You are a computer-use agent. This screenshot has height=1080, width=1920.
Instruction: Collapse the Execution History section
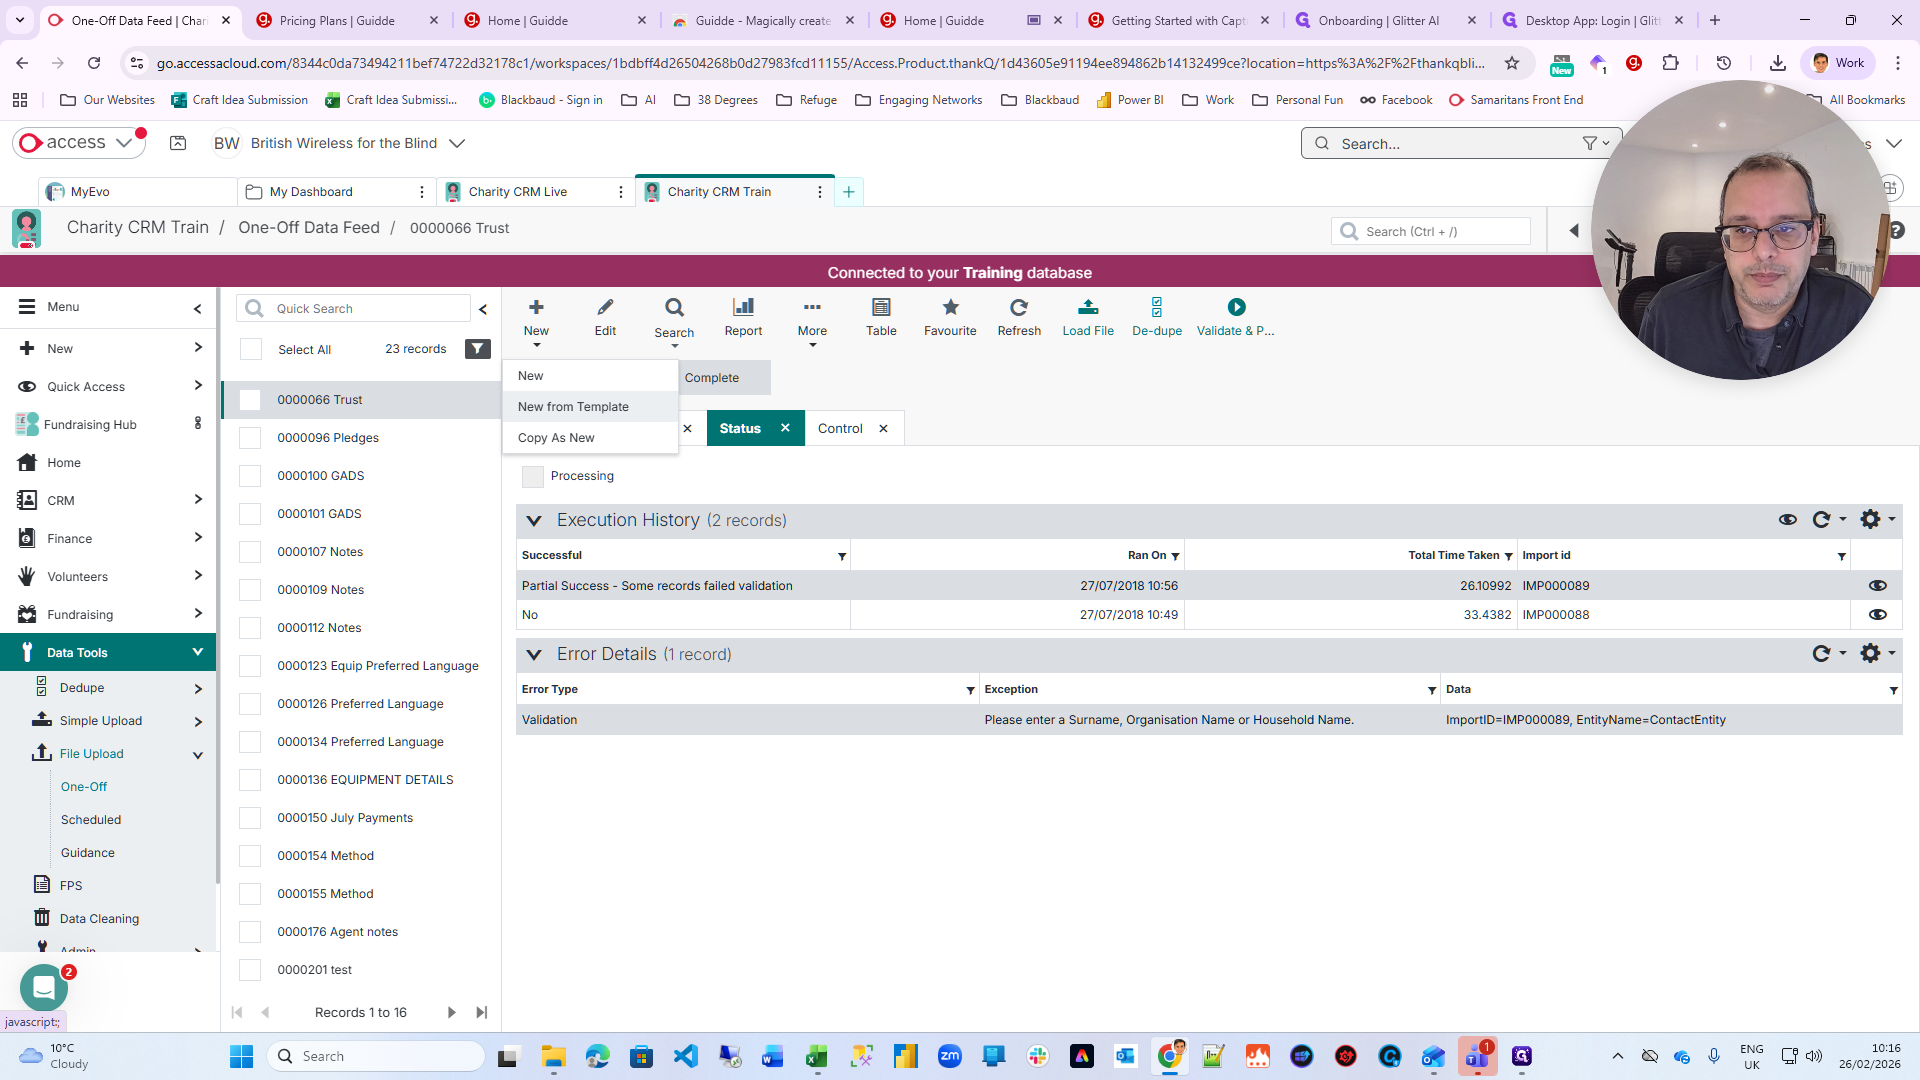(534, 521)
